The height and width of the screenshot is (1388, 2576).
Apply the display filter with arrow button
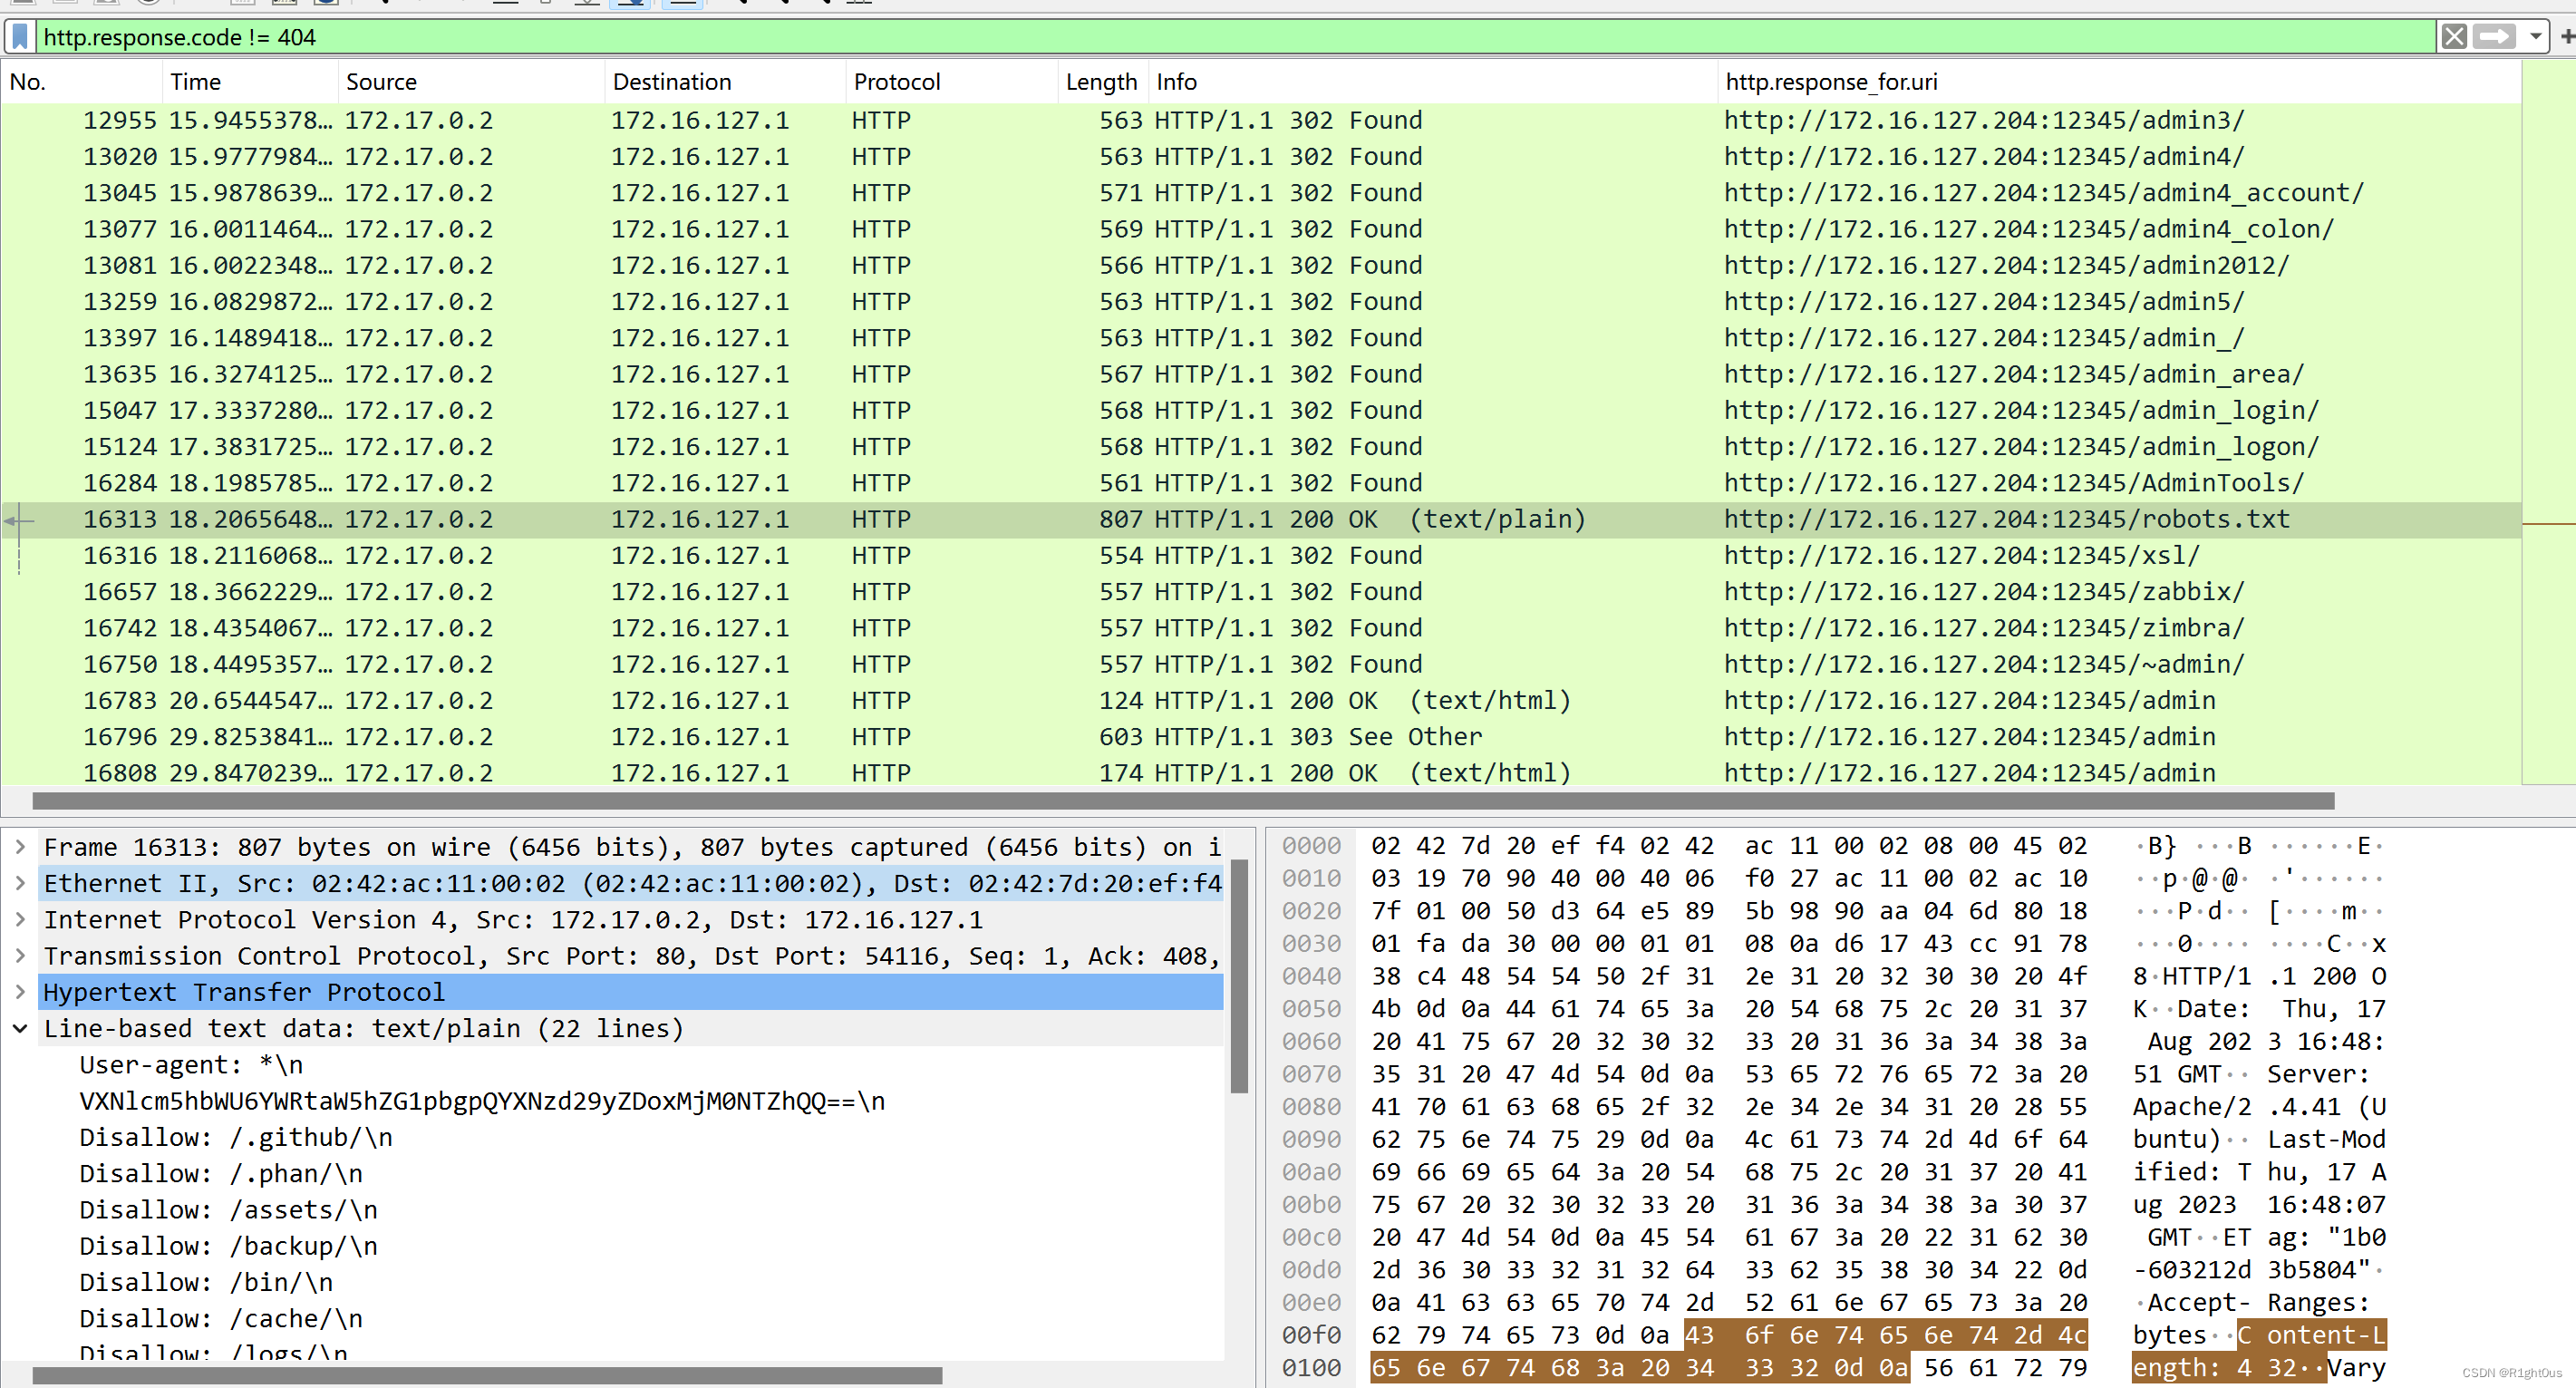click(2494, 37)
